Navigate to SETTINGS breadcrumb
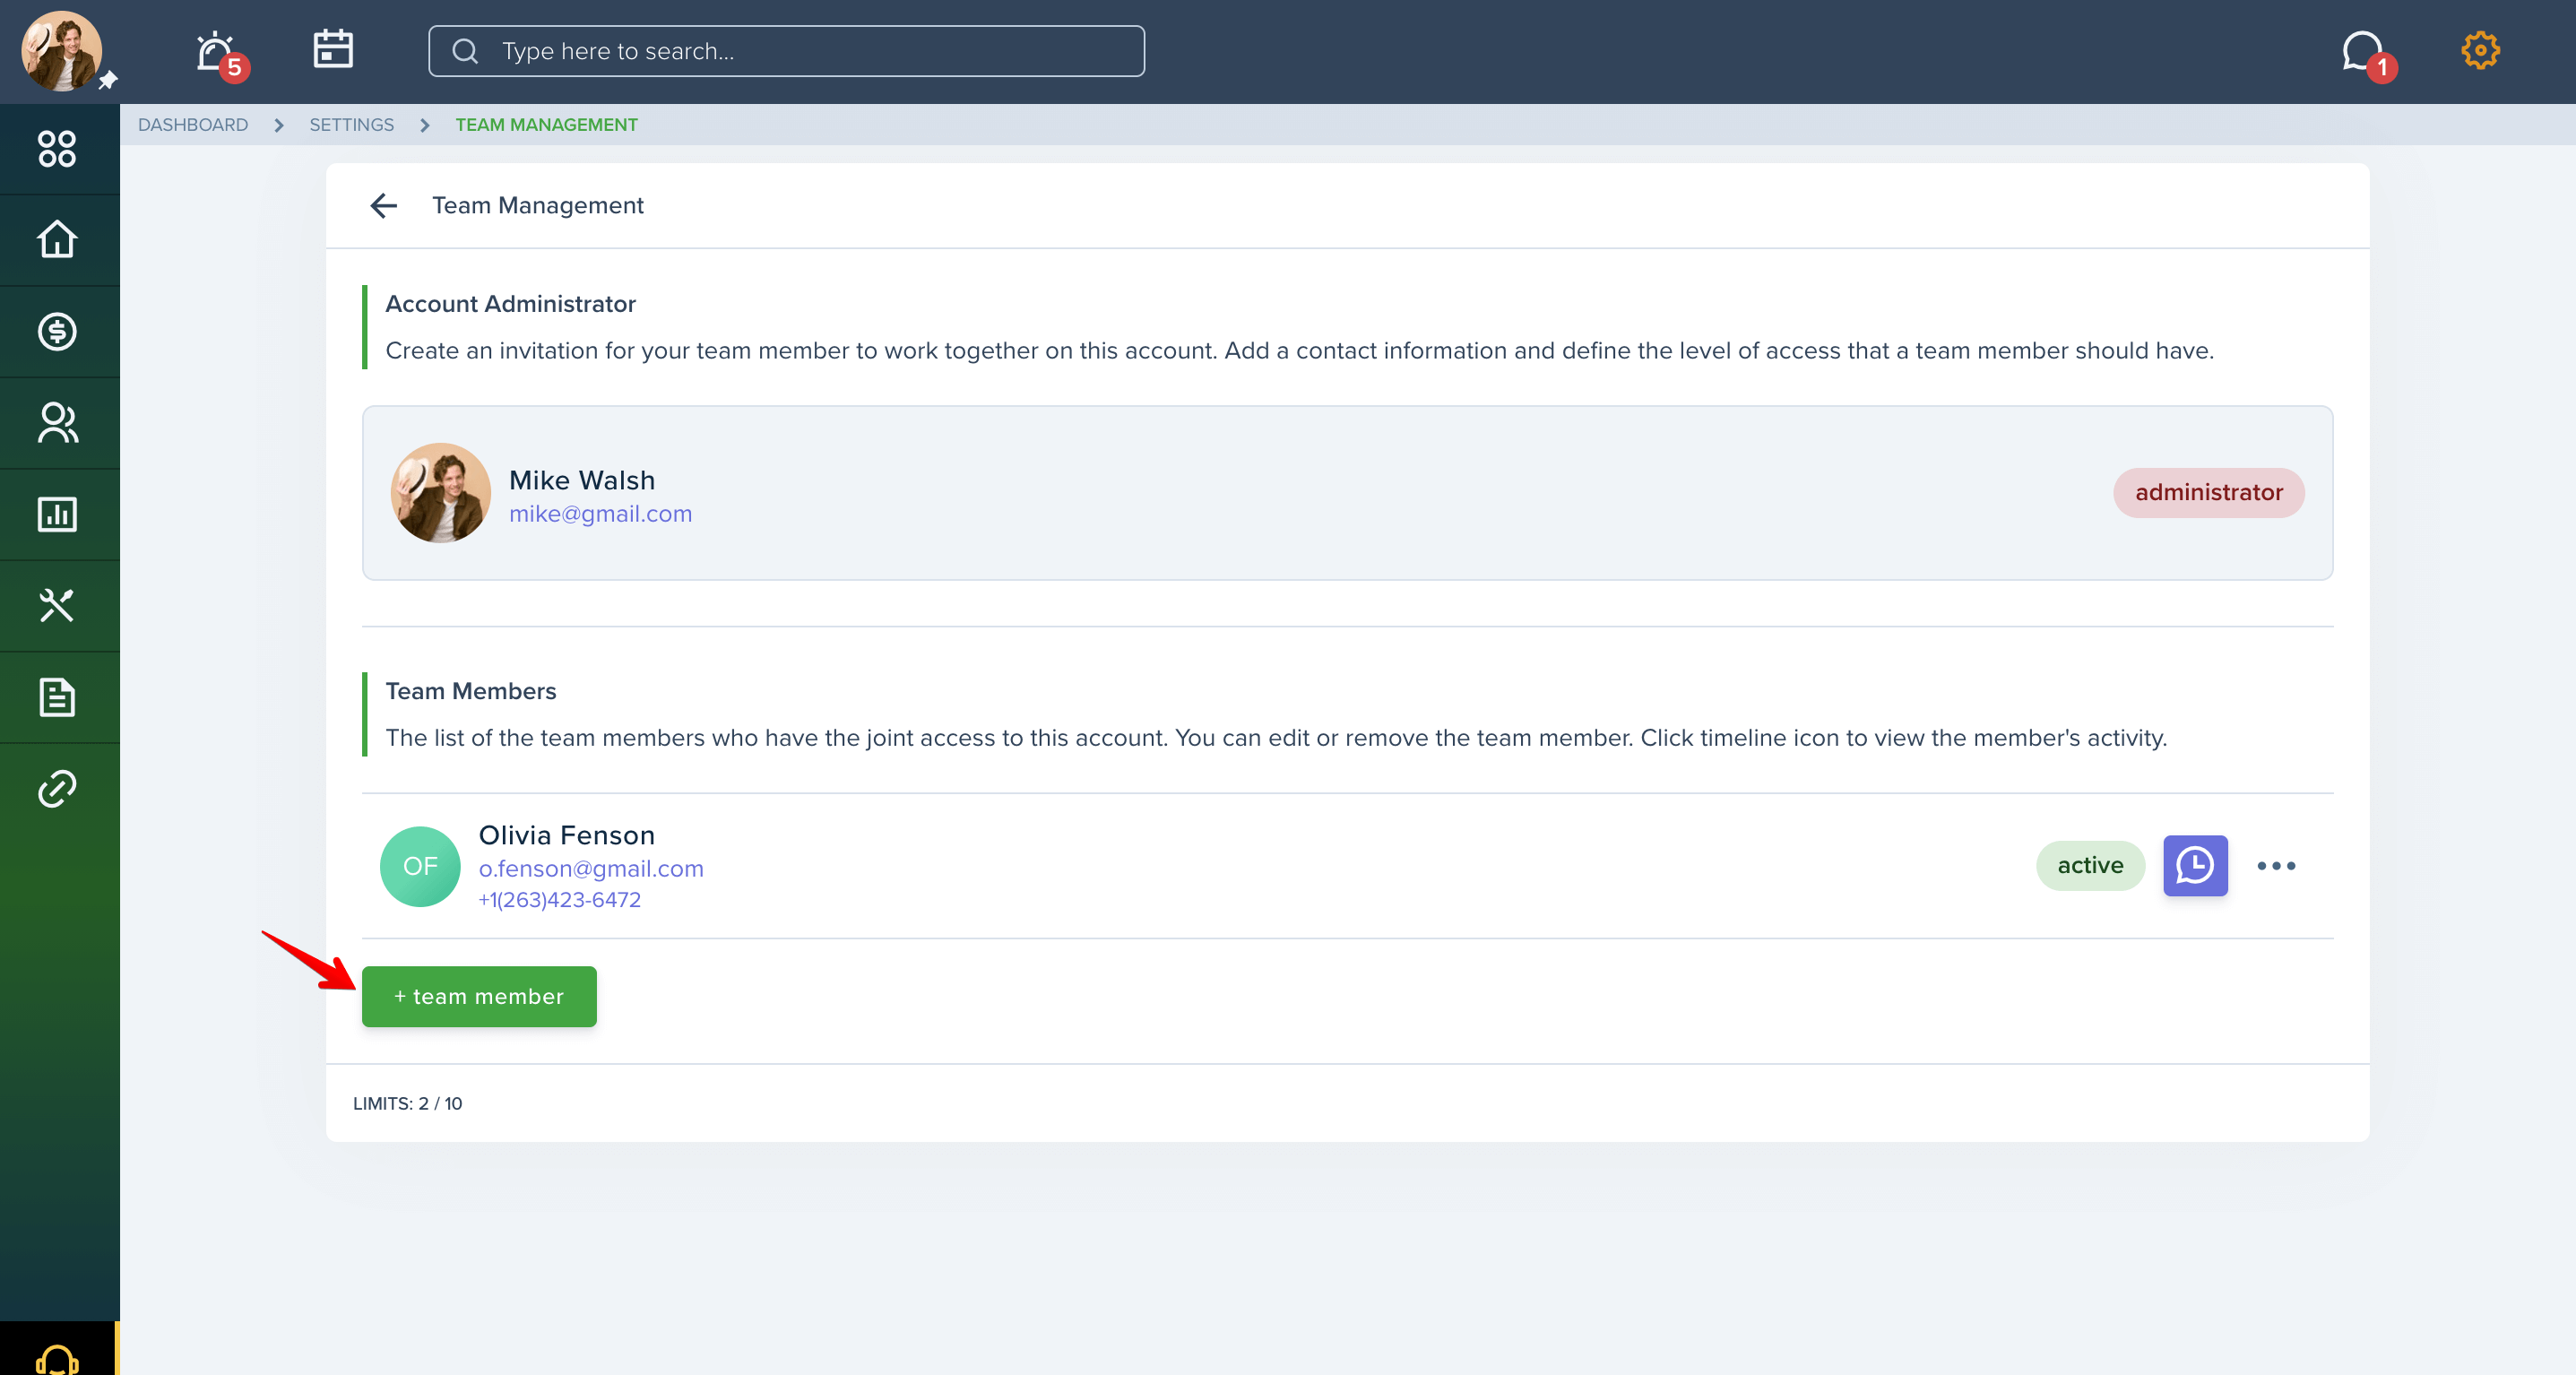 coord(351,125)
